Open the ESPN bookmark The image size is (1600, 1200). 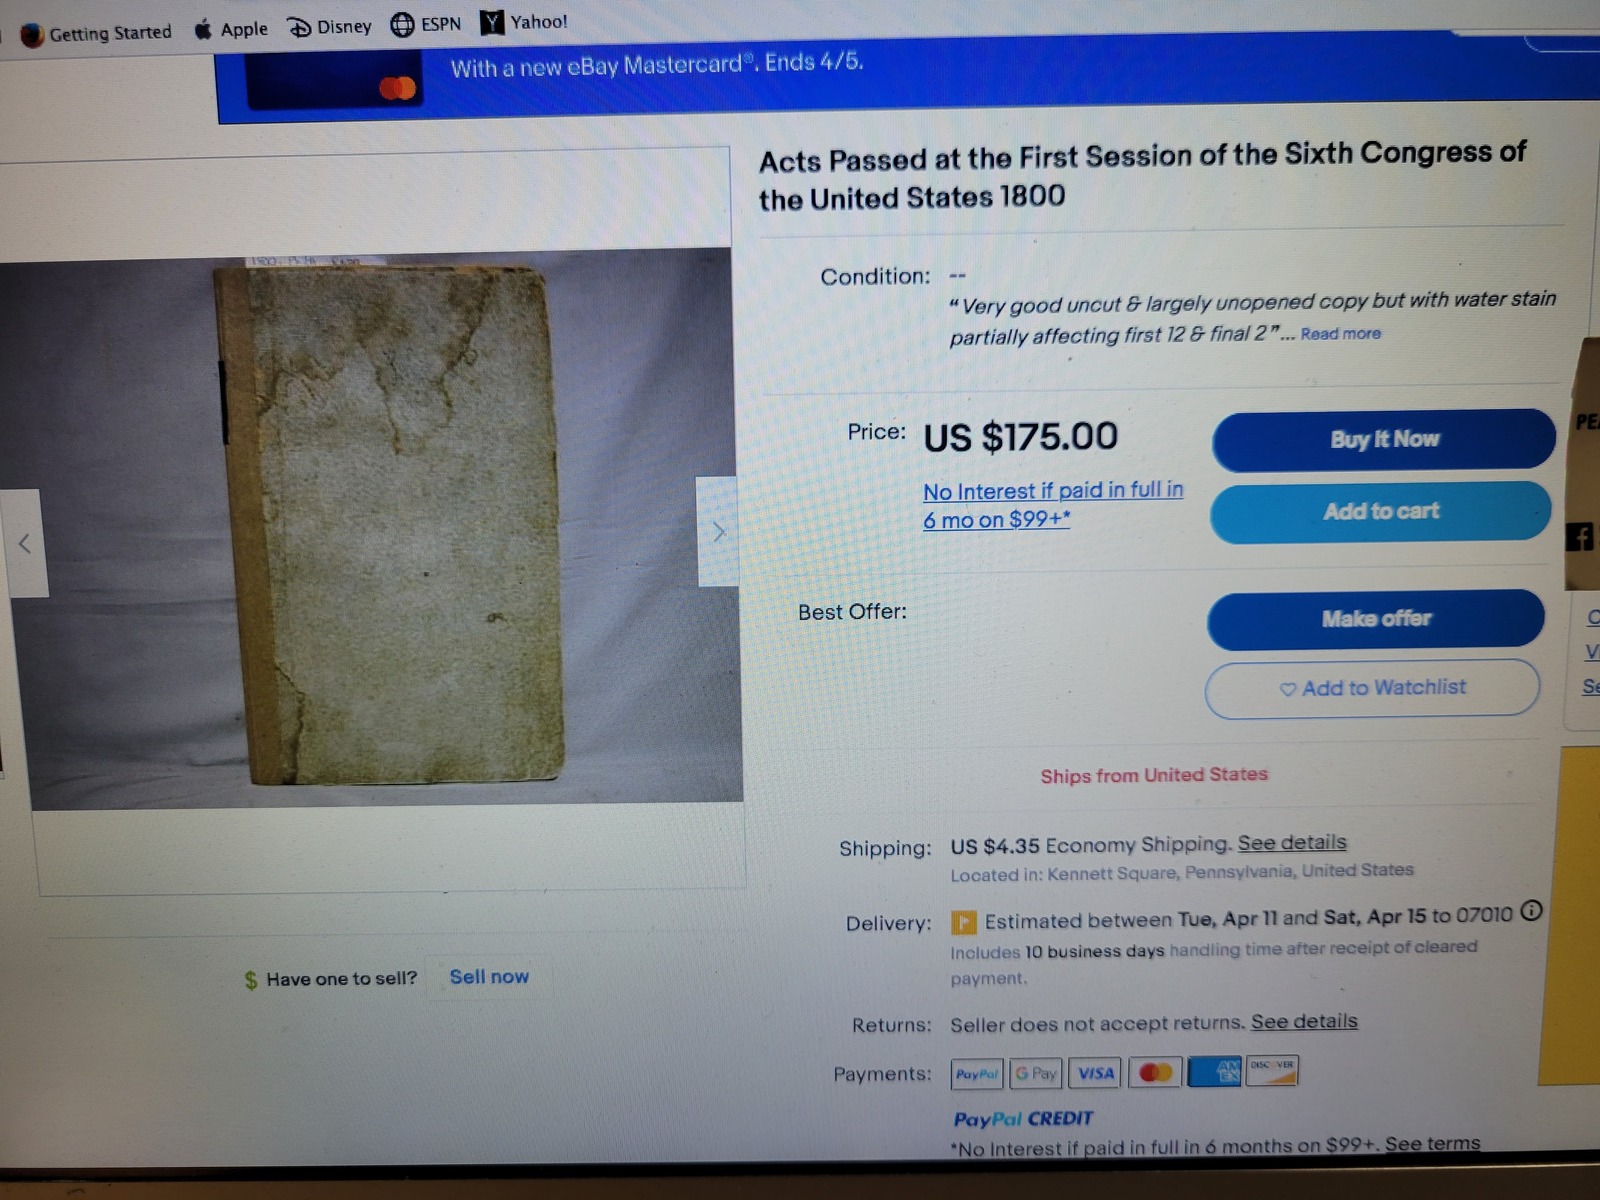point(426,24)
